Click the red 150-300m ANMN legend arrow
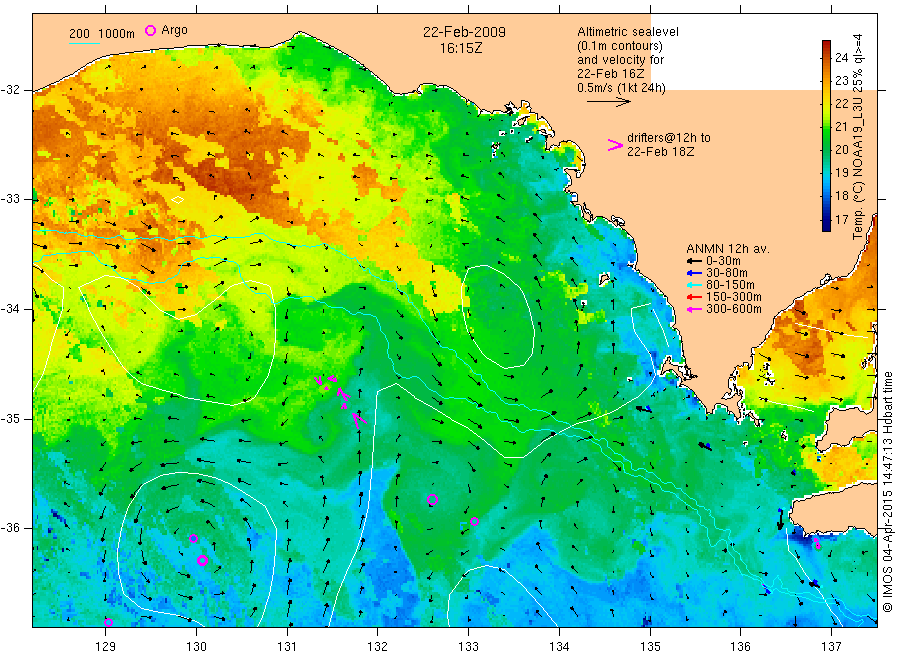Screen dimensions: 900x660 [695, 297]
